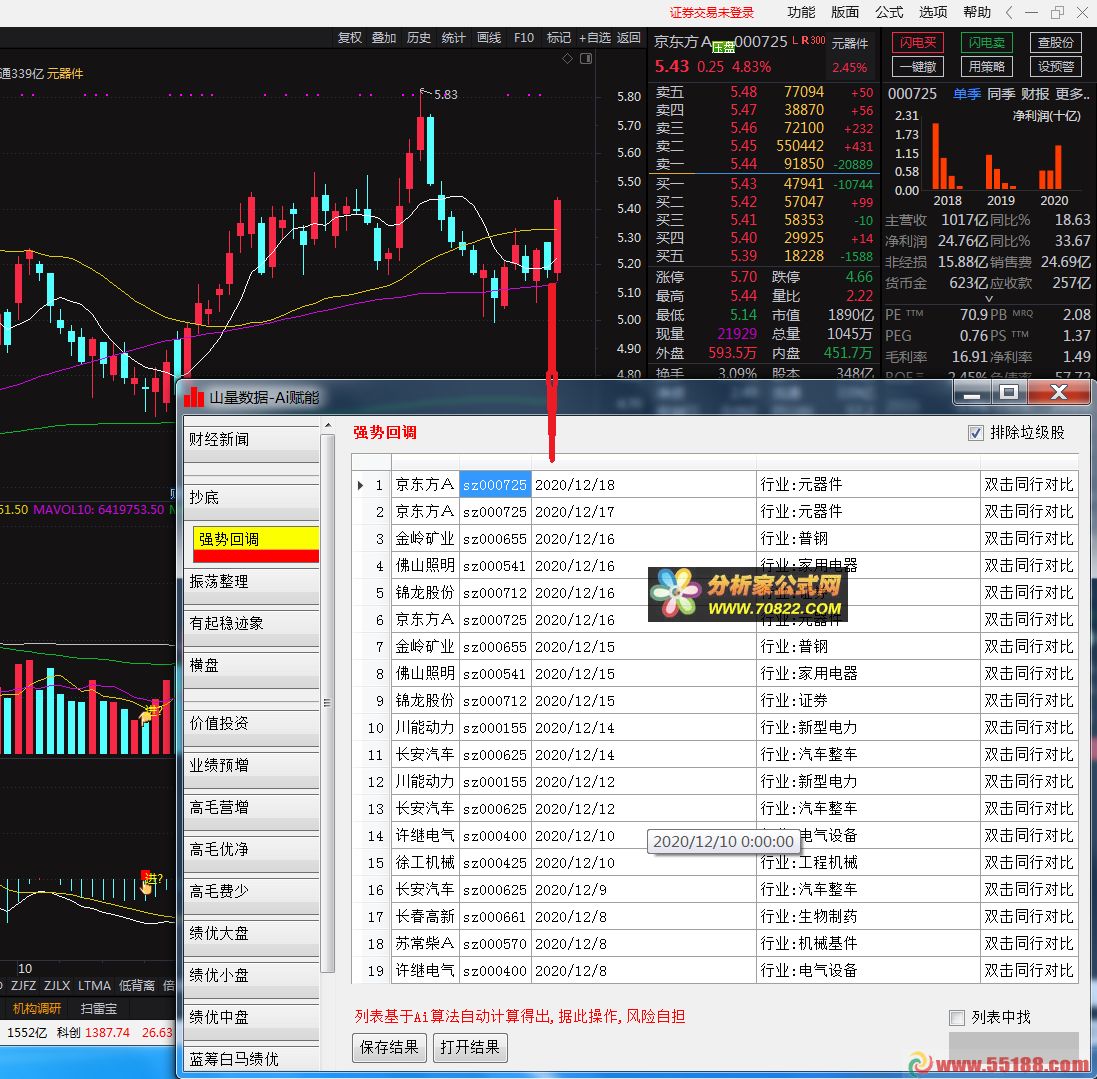Open the 公式 menu

(x=889, y=13)
